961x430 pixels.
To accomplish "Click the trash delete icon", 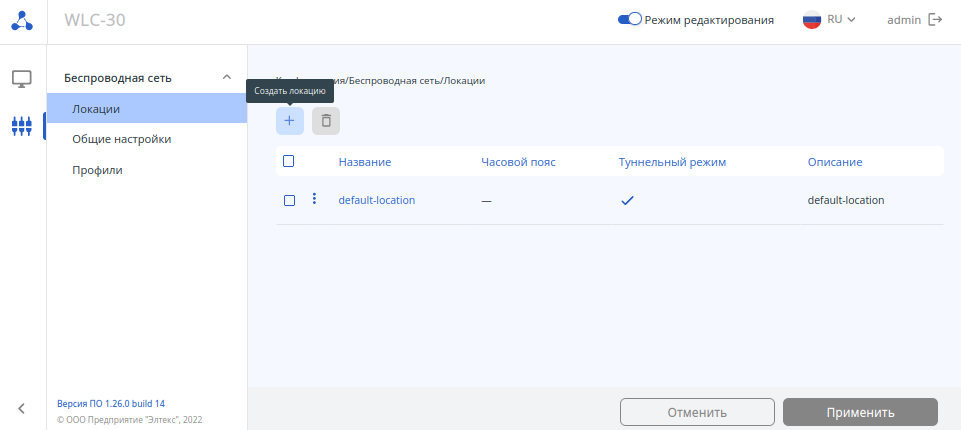I will tap(326, 121).
